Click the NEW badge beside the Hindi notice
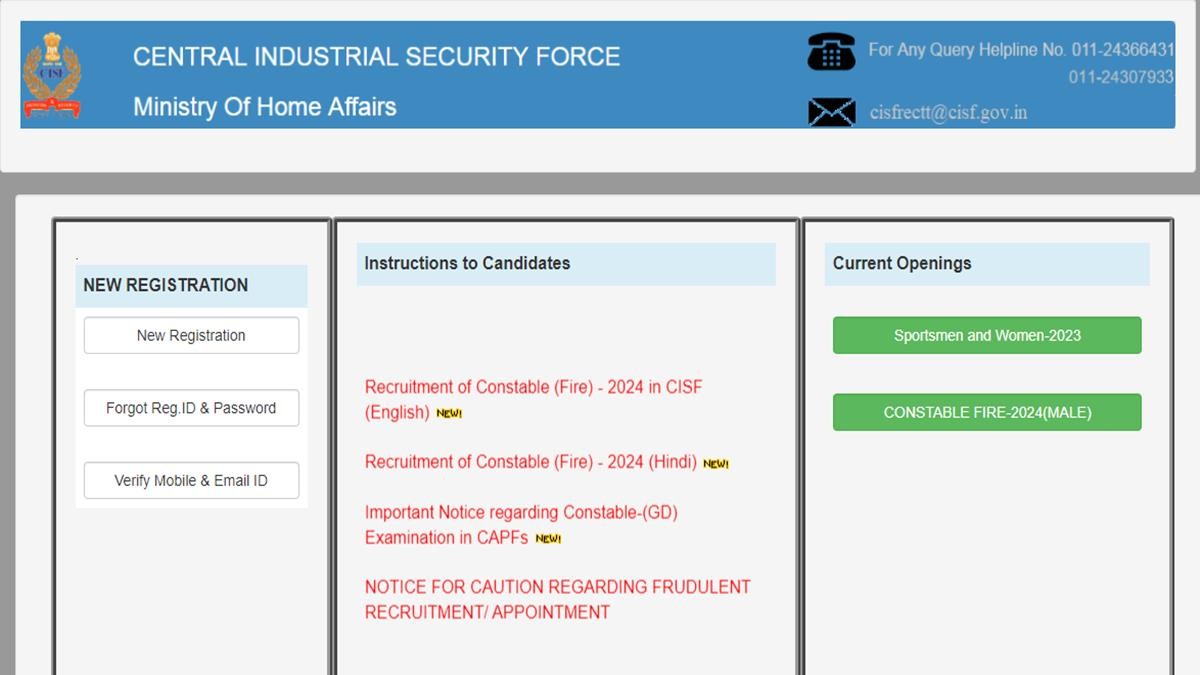The image size is (1200, 675). (x=716, y=464)
